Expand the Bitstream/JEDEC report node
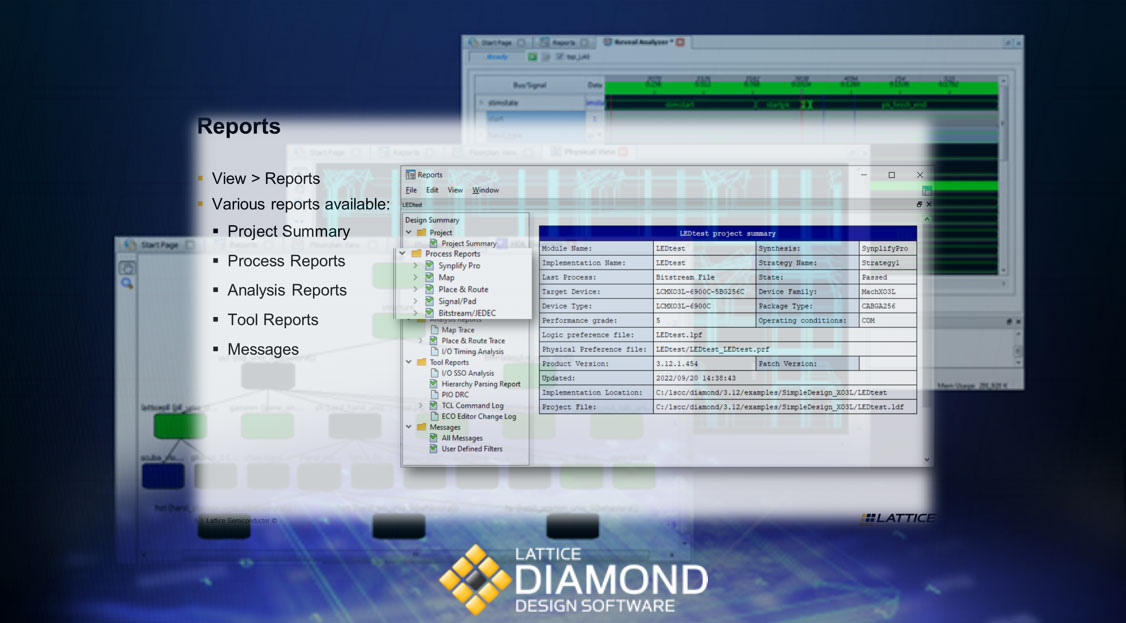Viewport: 1126px width, 623px height. pos(415,313)
